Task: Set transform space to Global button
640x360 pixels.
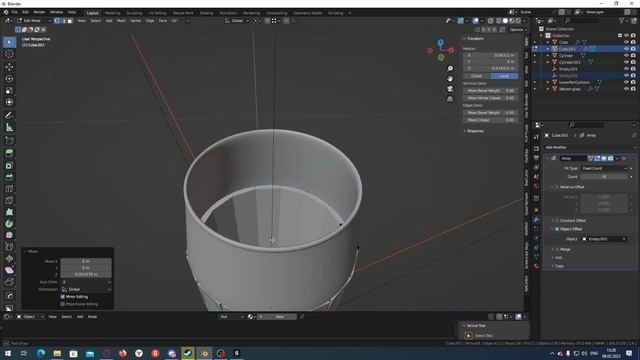Action: click(477, 76)
